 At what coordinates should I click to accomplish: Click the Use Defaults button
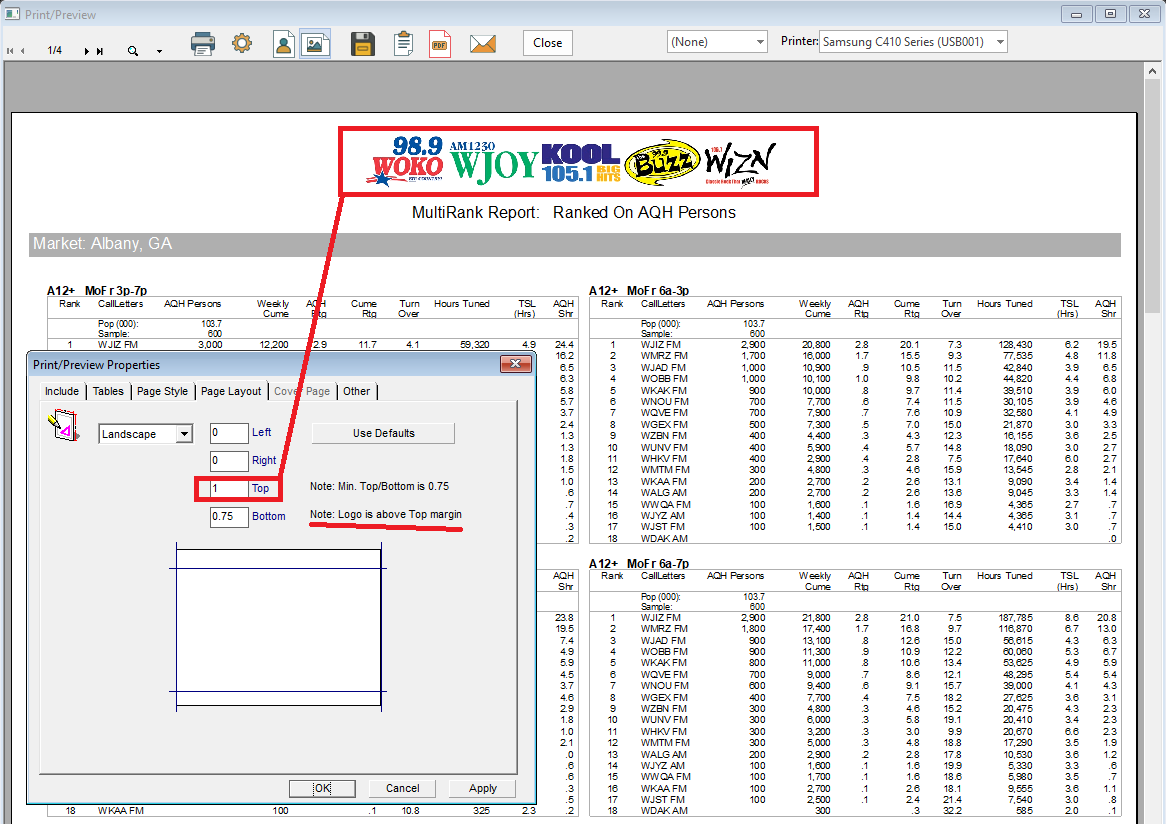[x=383, y=434]
